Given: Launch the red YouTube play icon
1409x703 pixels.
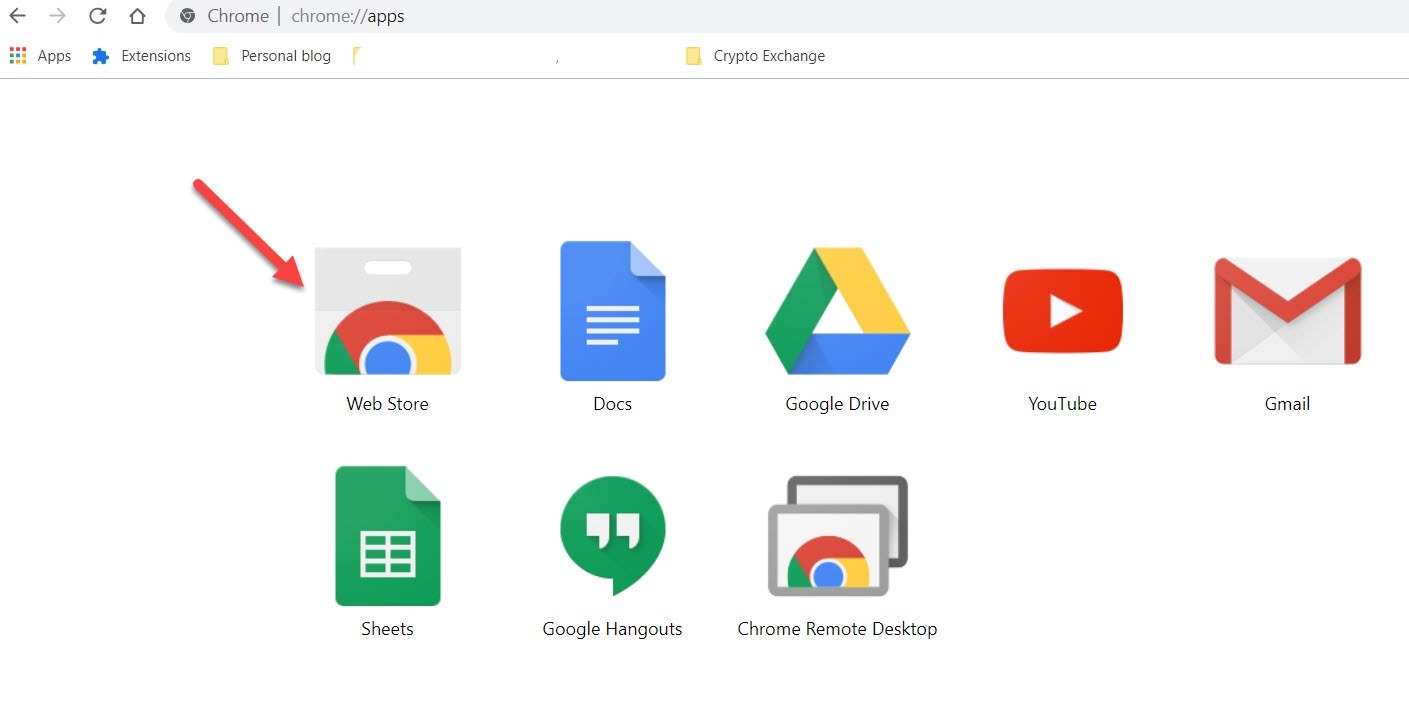Looking at the screenshot, I should pos(1062,311).
